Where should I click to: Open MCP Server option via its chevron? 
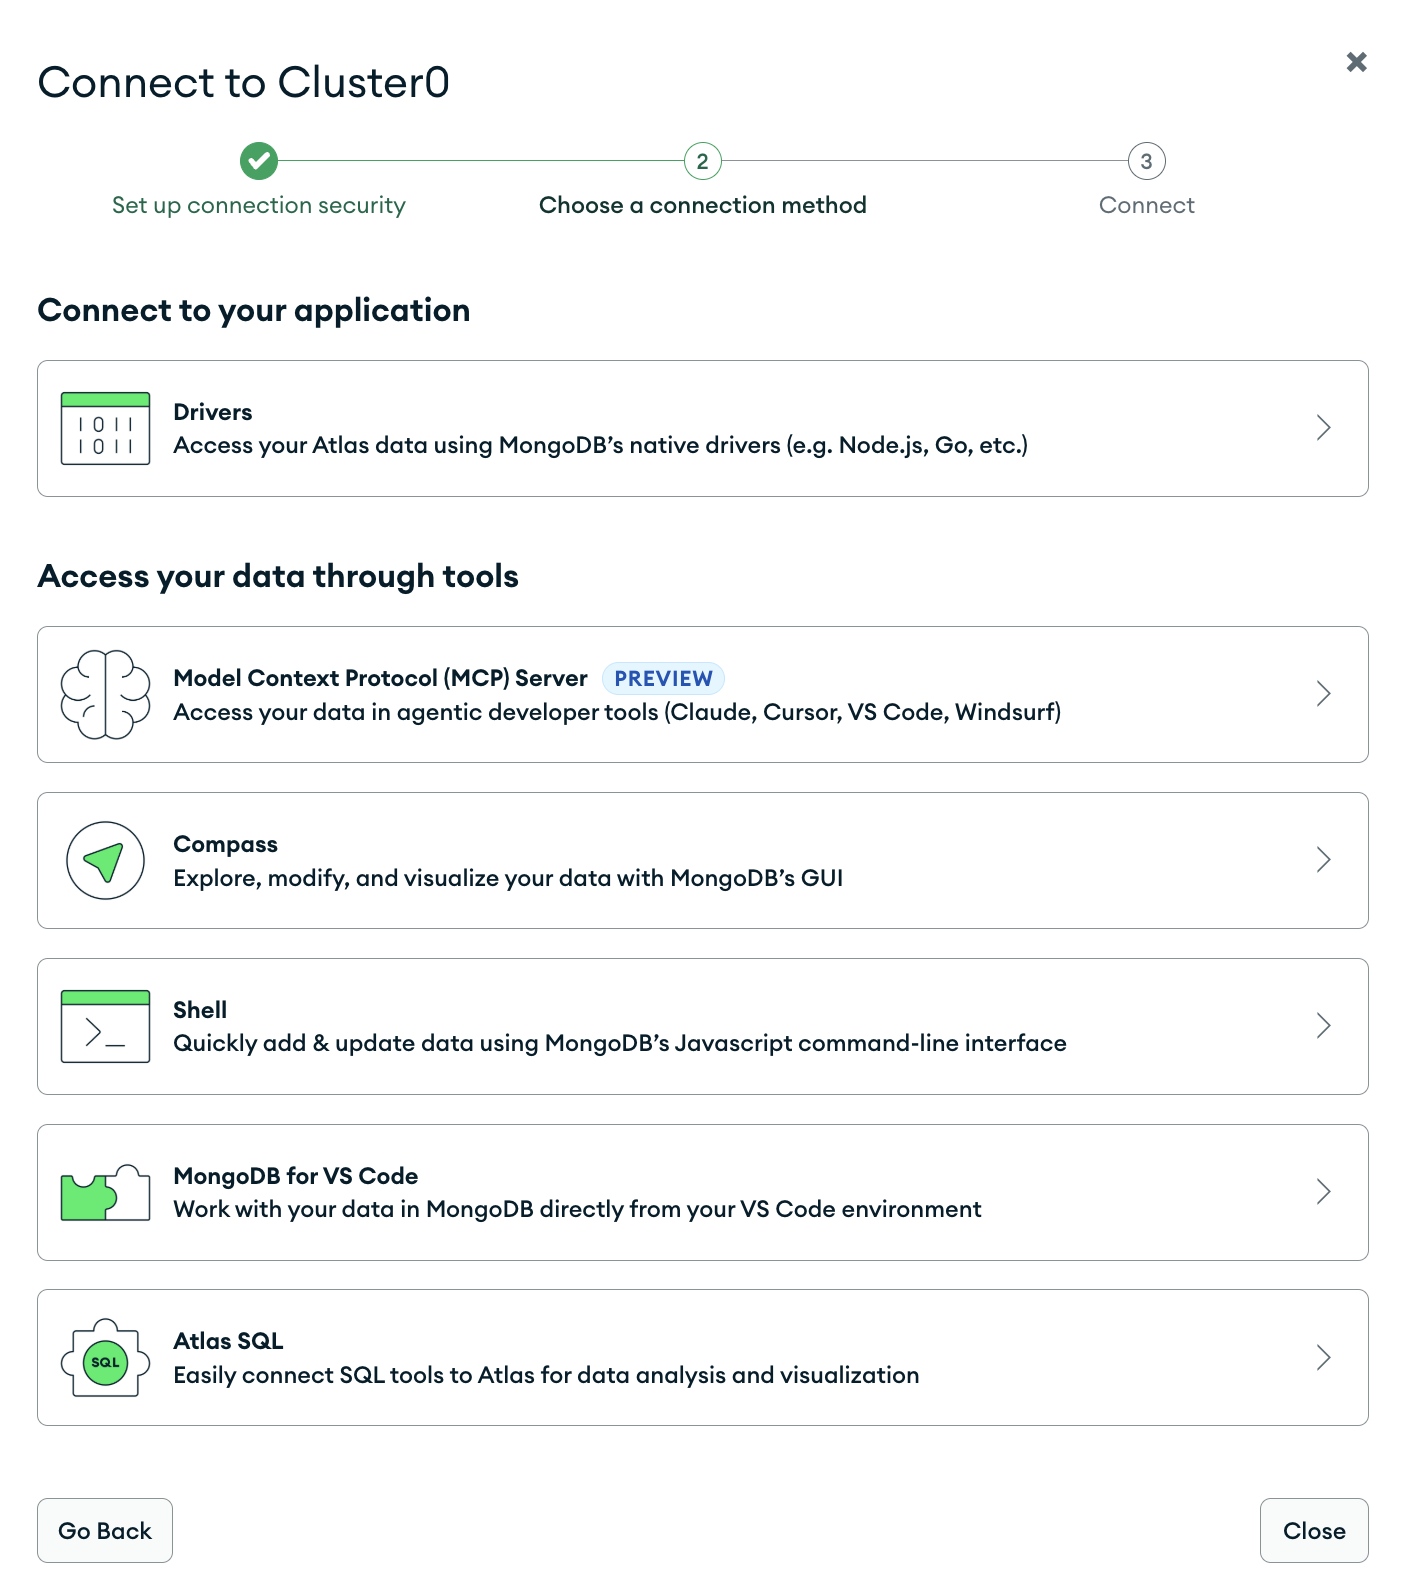point(1324,694)
